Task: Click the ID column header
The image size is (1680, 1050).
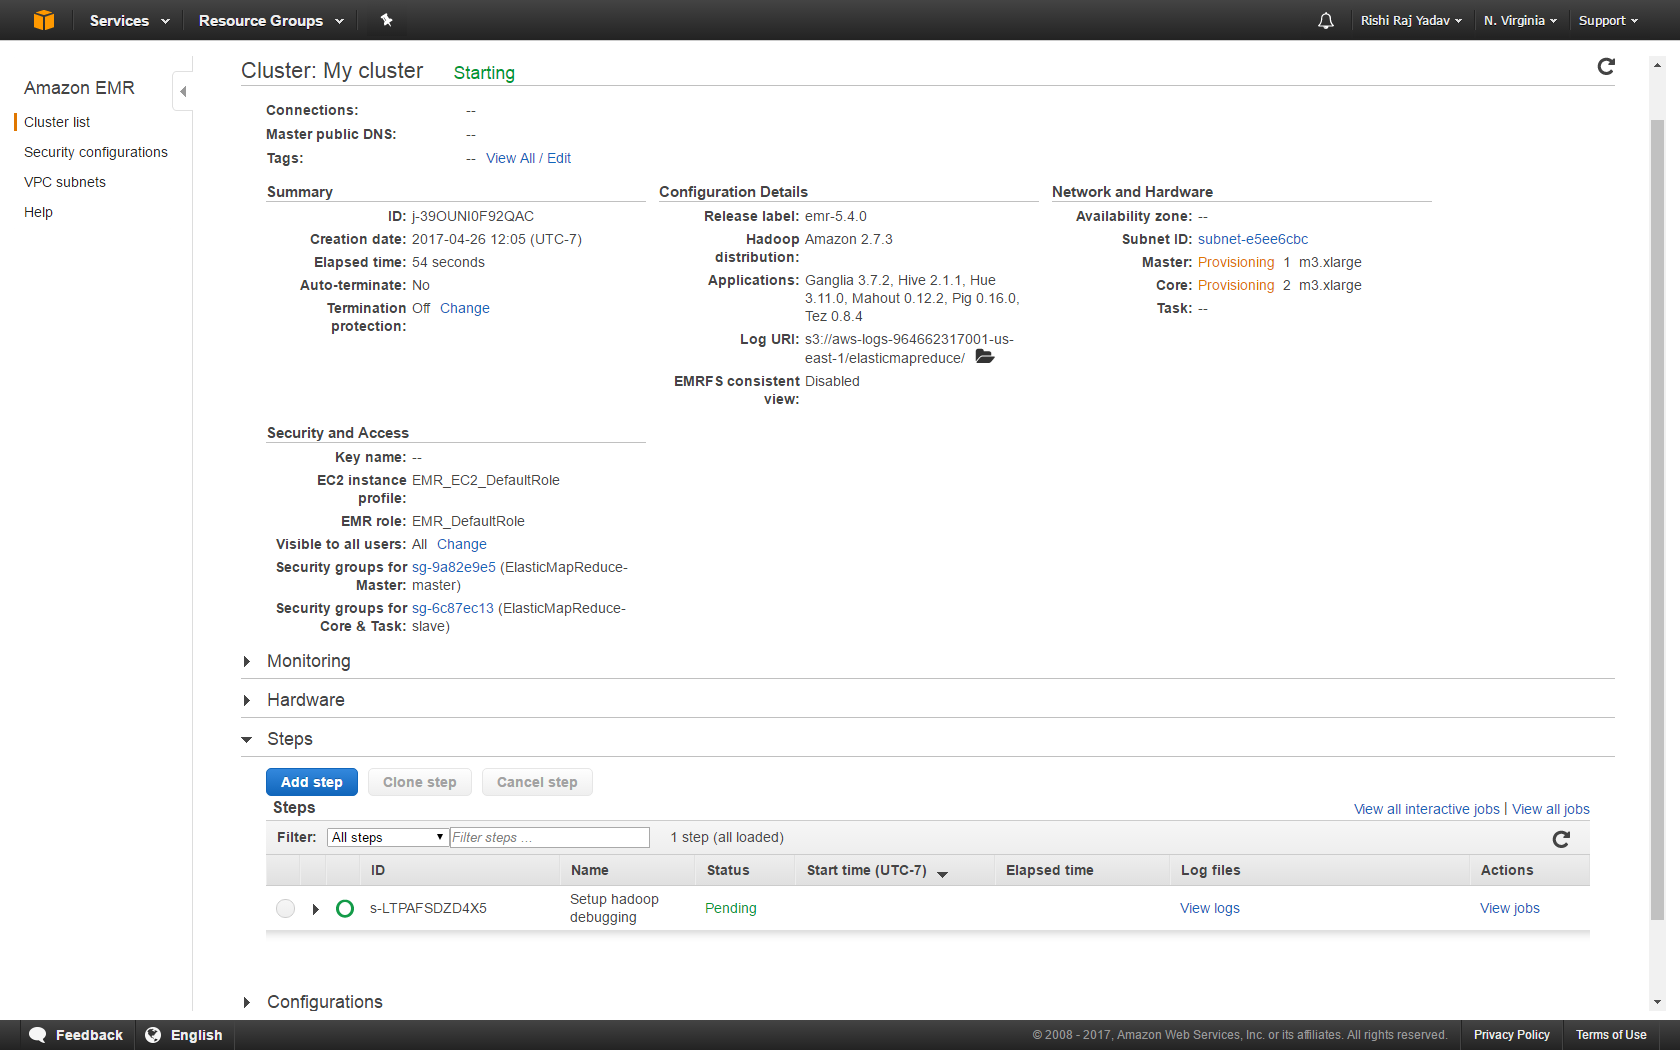Action: pos(378,870)
